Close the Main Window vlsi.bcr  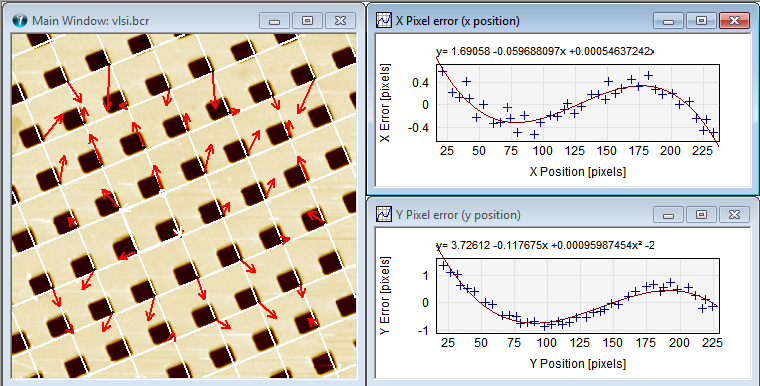pos(340,21)
